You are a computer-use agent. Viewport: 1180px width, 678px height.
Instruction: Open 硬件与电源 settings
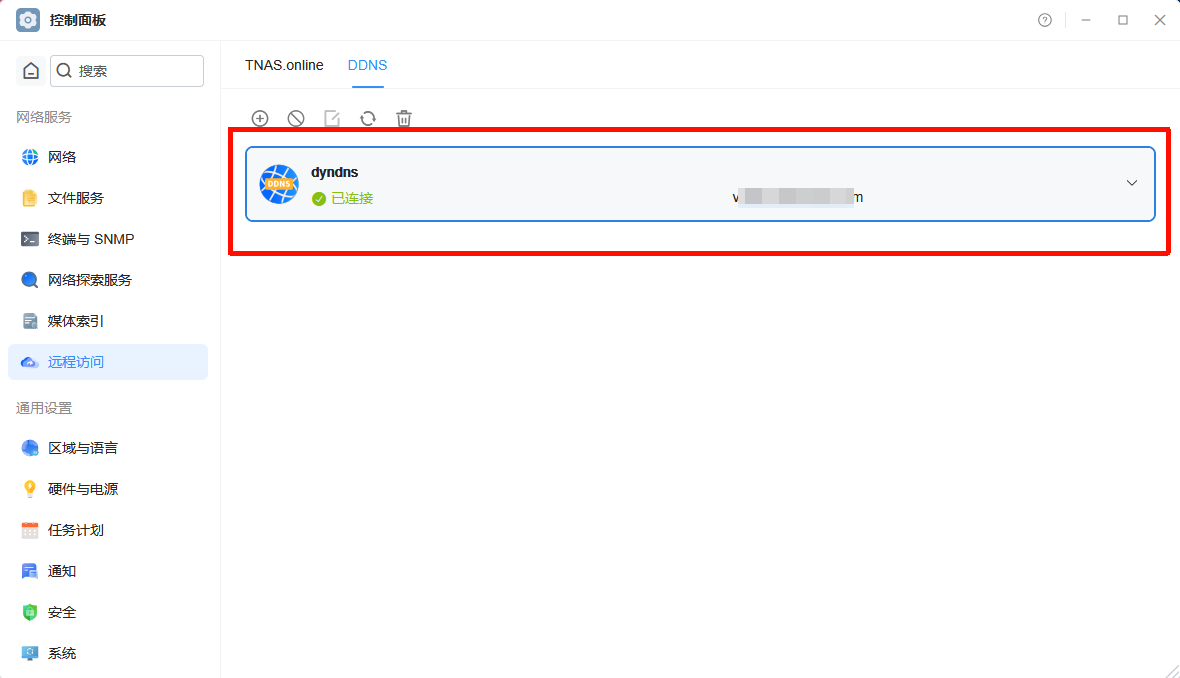(108, 489)
